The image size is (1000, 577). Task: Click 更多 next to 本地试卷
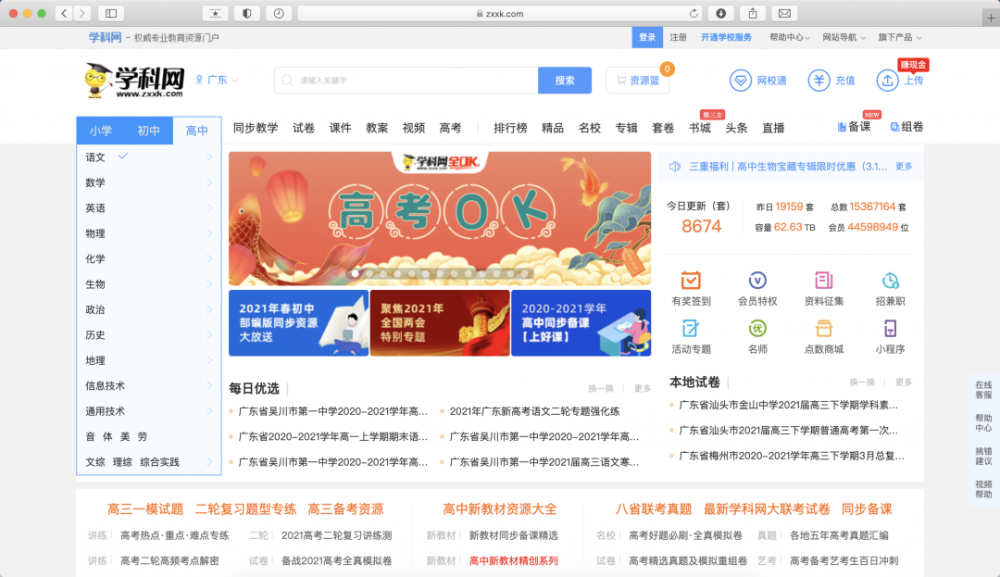click(904, 382)
